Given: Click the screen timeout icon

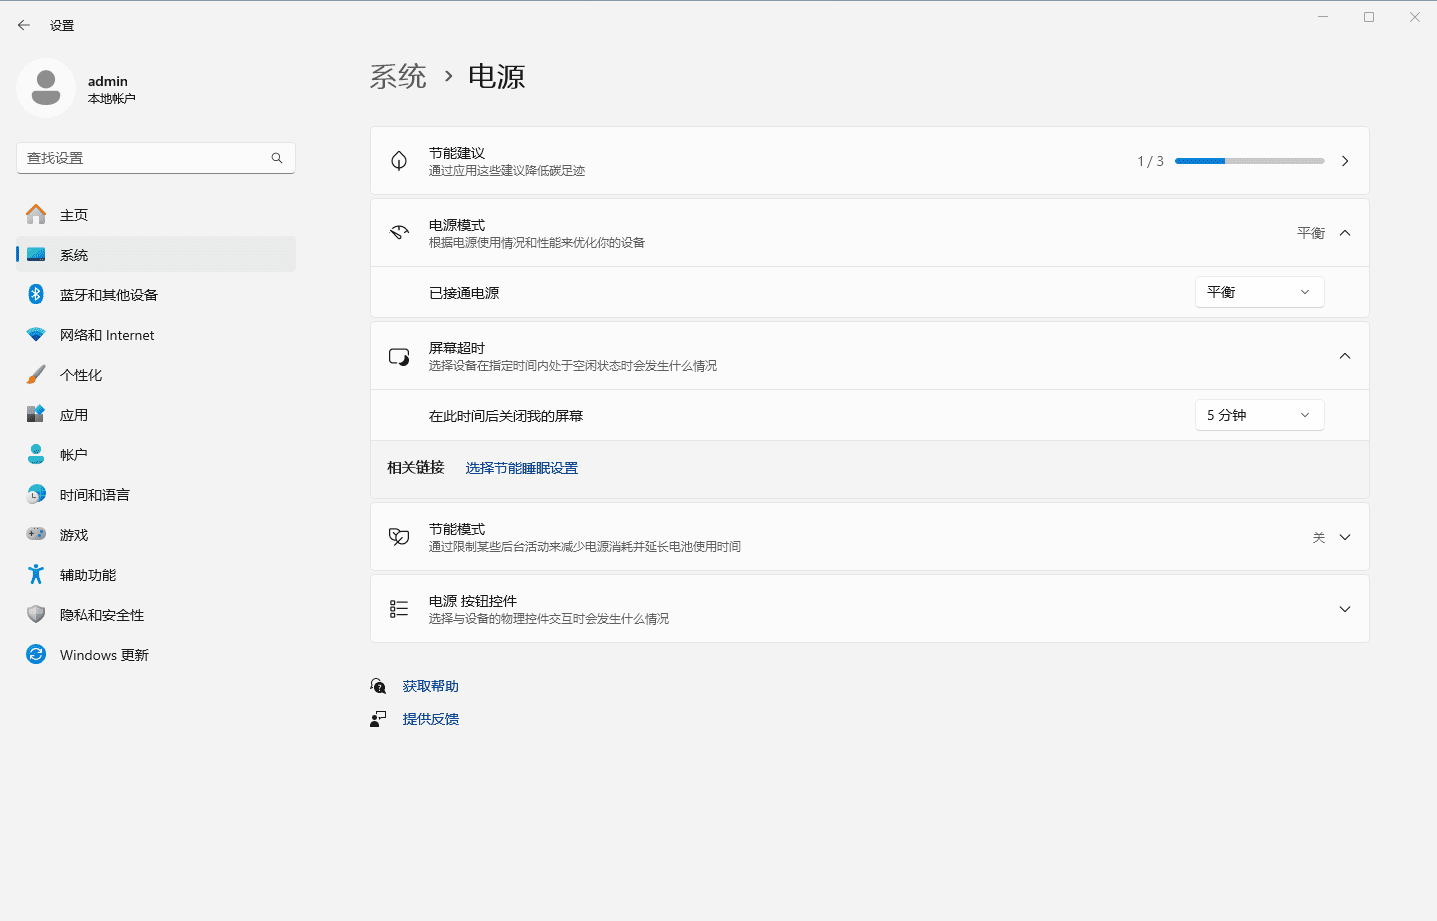Looking at the screenshot, I should pos(399,356).
